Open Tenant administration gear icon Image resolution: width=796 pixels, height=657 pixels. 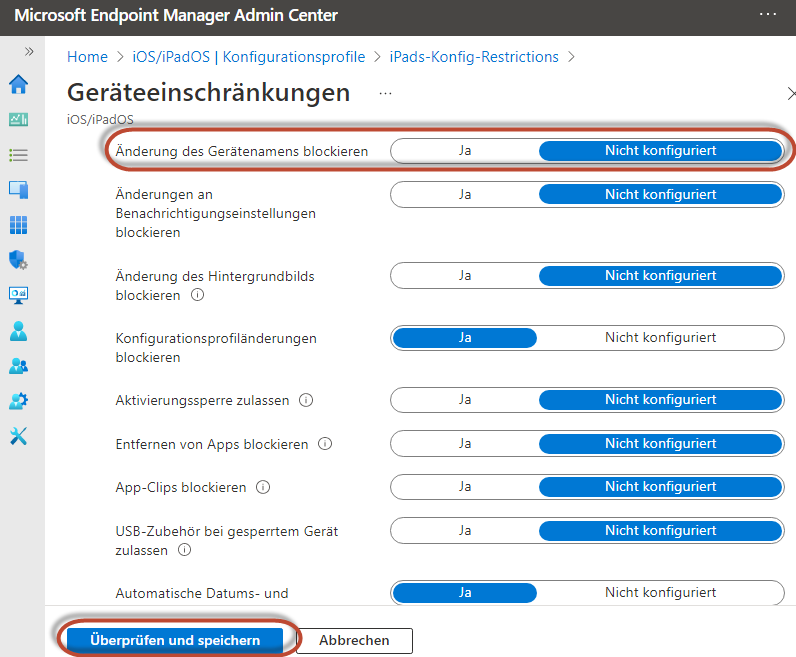click(x=18, y=401)
